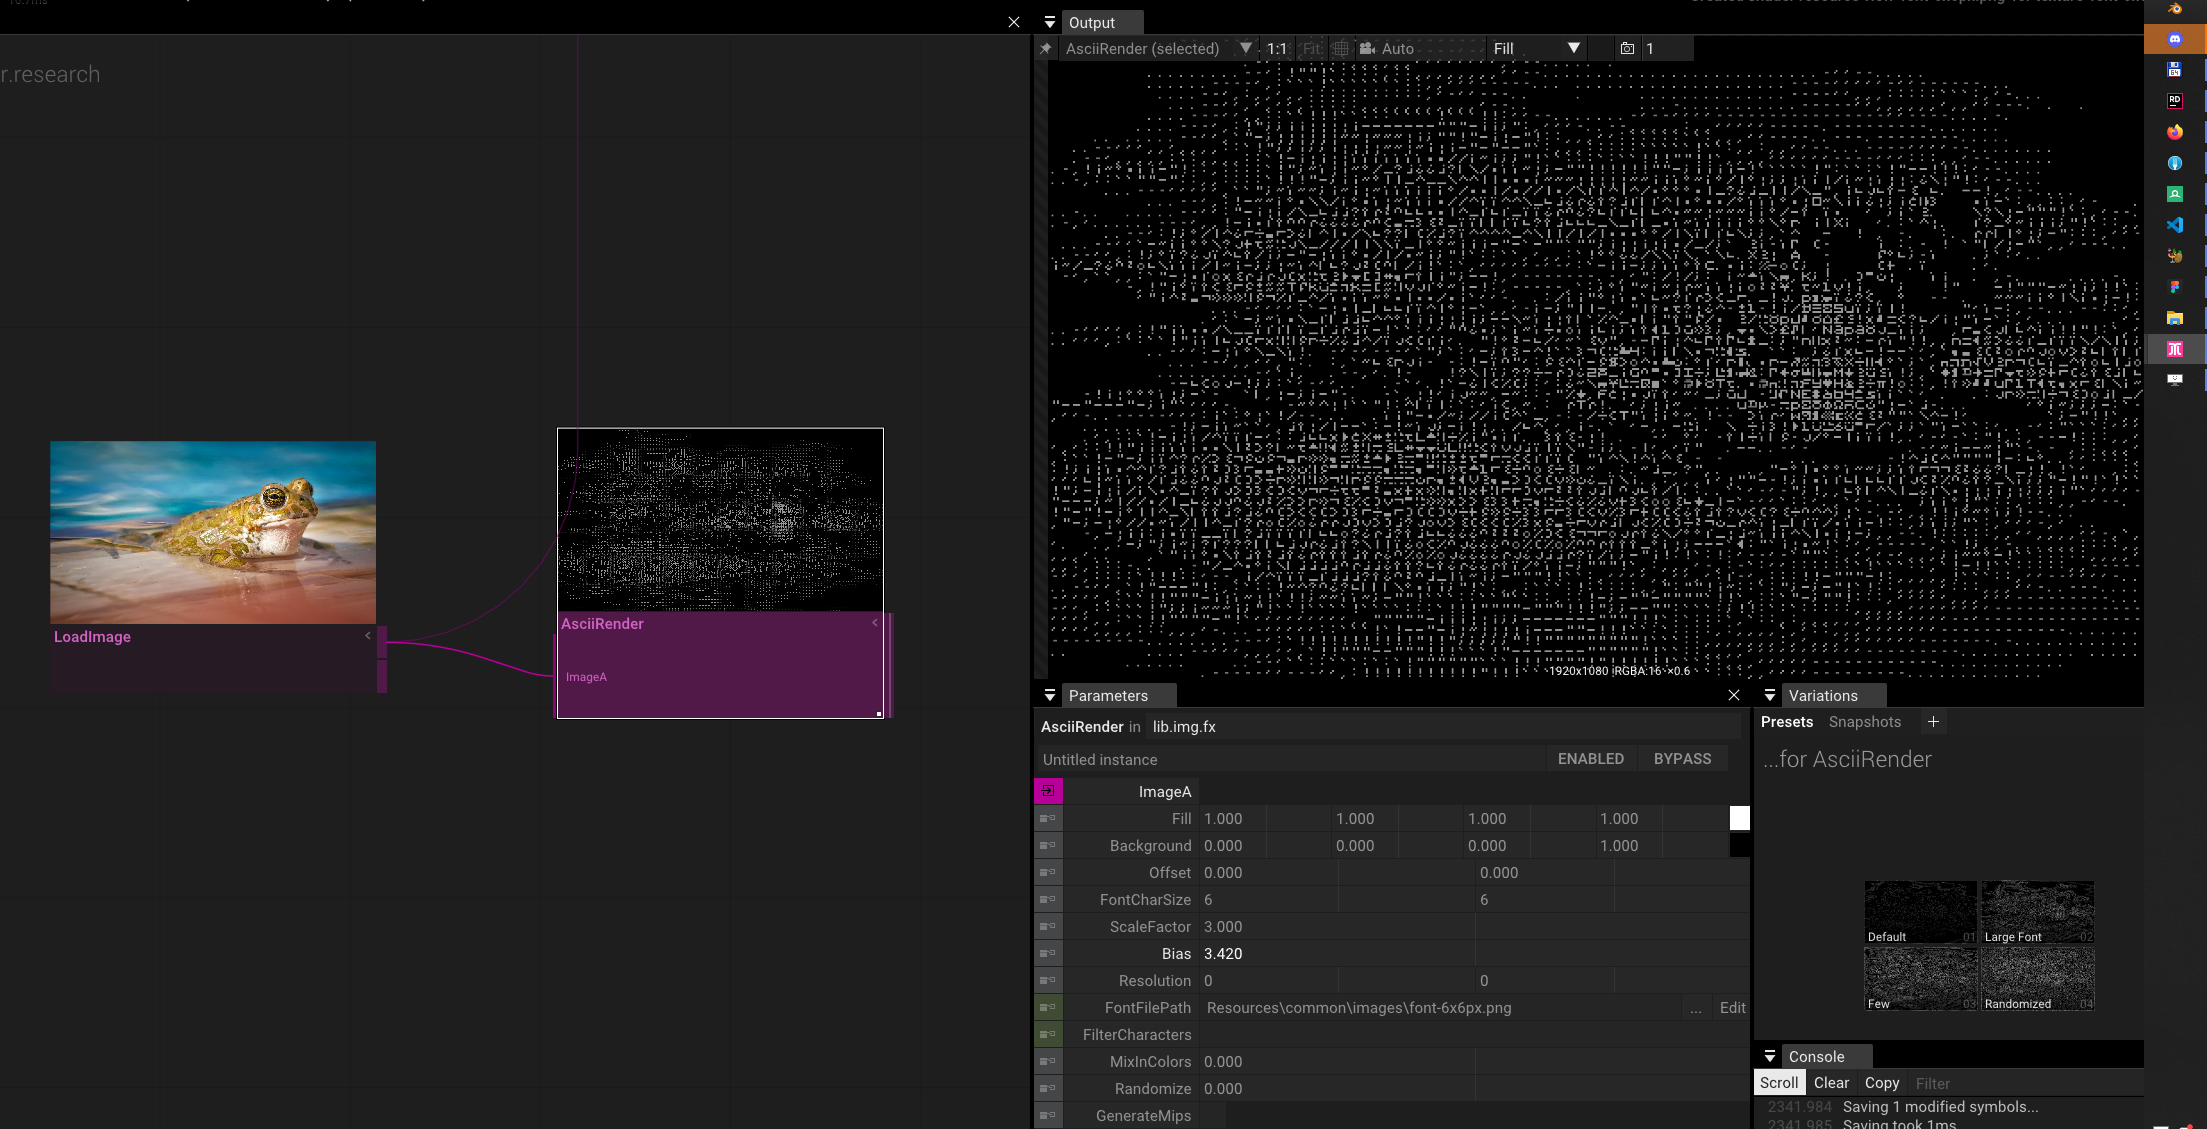Close the Parameters panel with X
Screen dimensions: 2207x1129
(x=1734, y=695)
